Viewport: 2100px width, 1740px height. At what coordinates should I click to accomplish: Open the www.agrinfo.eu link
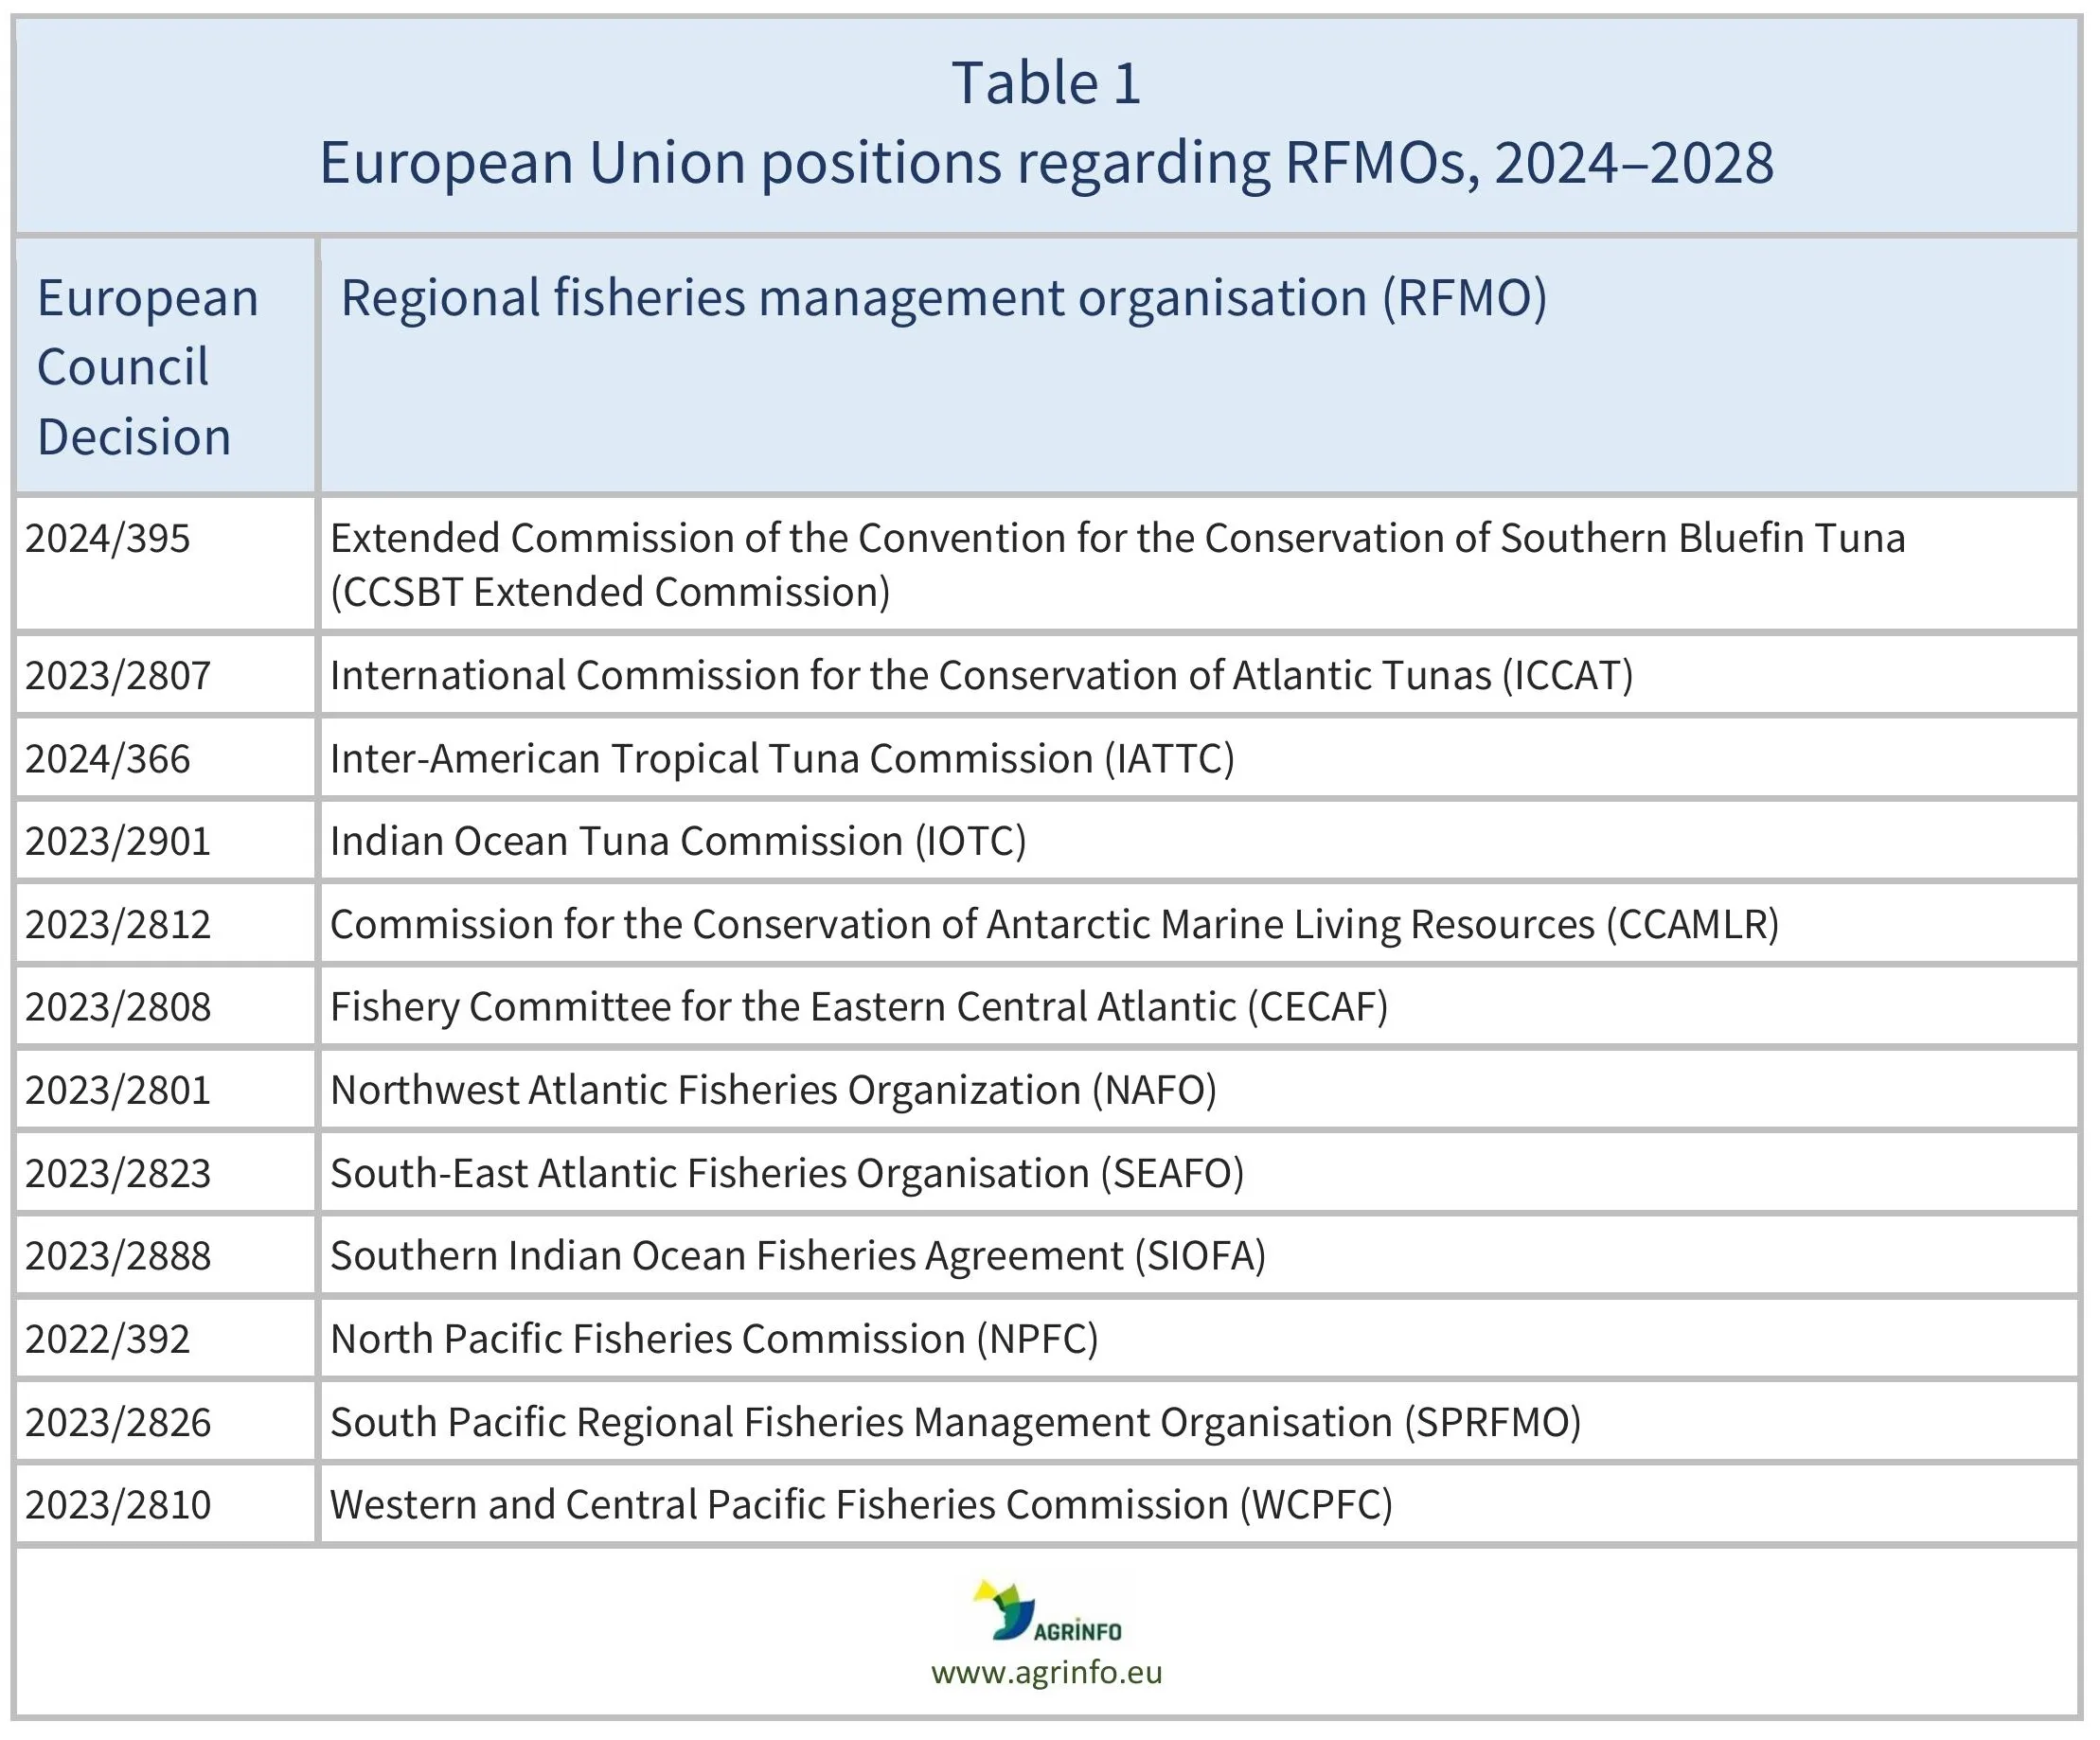point(1046,1672)
